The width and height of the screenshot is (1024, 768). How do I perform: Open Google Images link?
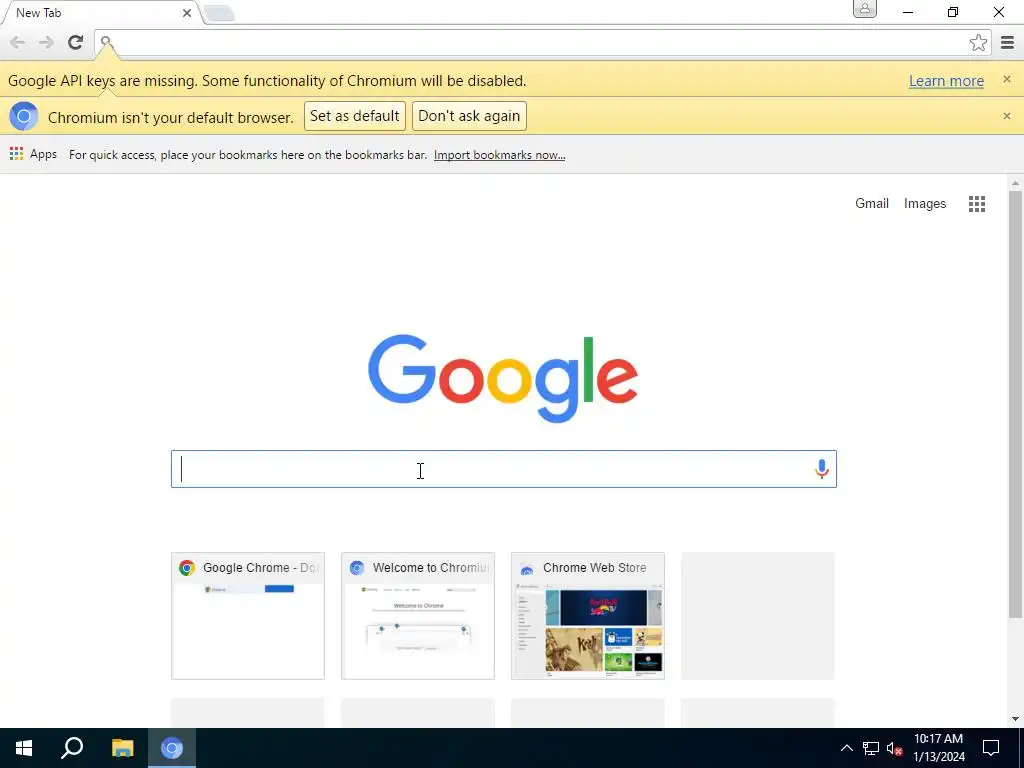point(925,204)
